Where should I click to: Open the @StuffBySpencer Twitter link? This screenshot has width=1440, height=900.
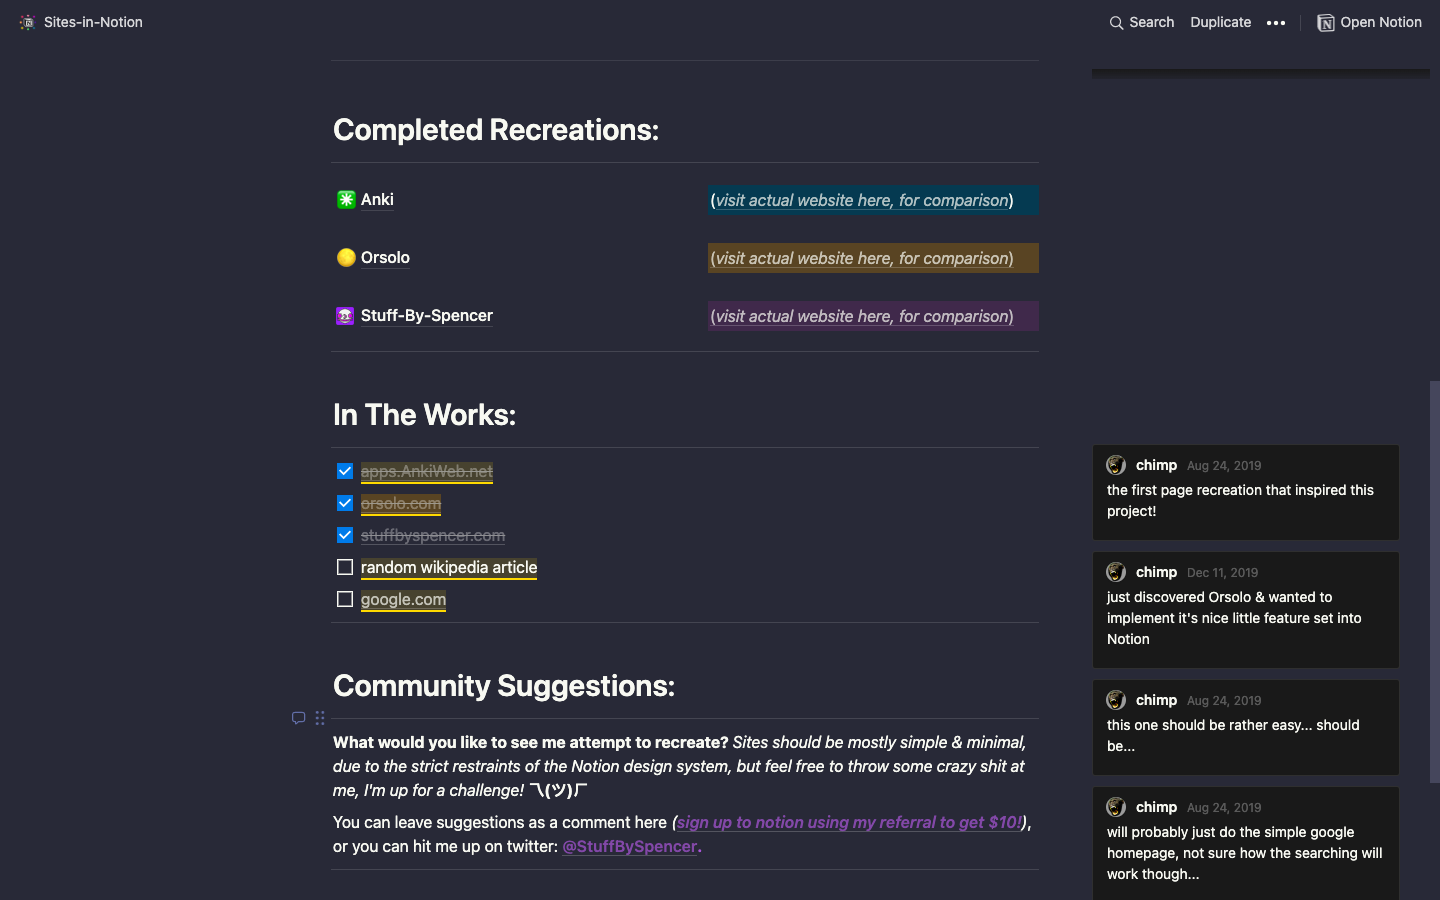630,846
